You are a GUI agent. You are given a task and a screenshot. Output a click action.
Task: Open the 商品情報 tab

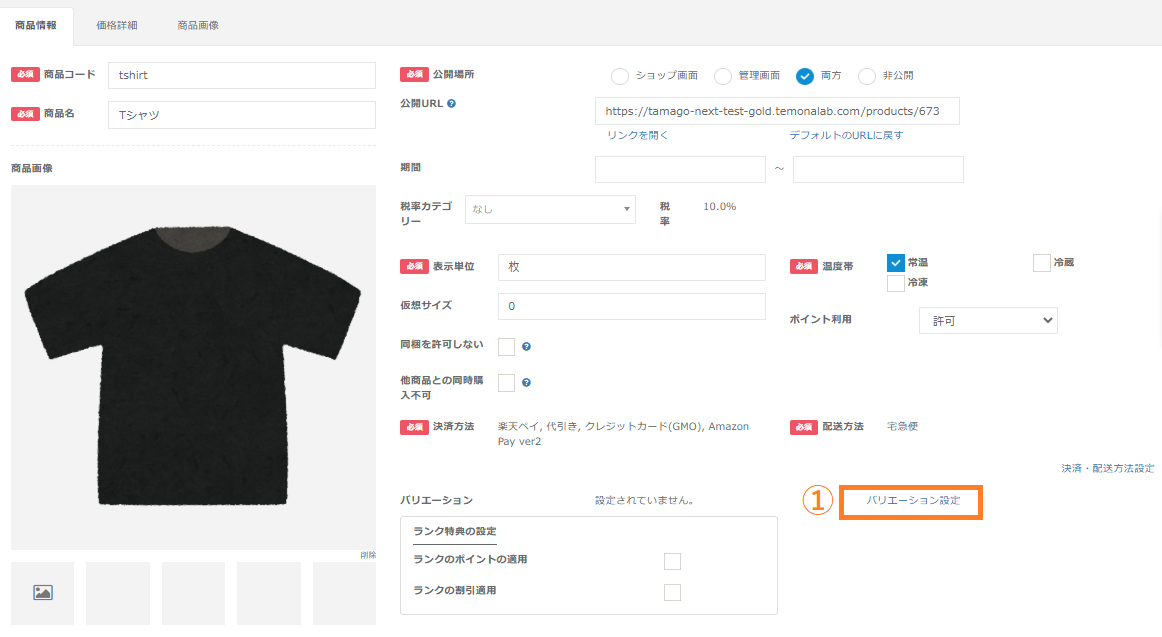(36, 25)
